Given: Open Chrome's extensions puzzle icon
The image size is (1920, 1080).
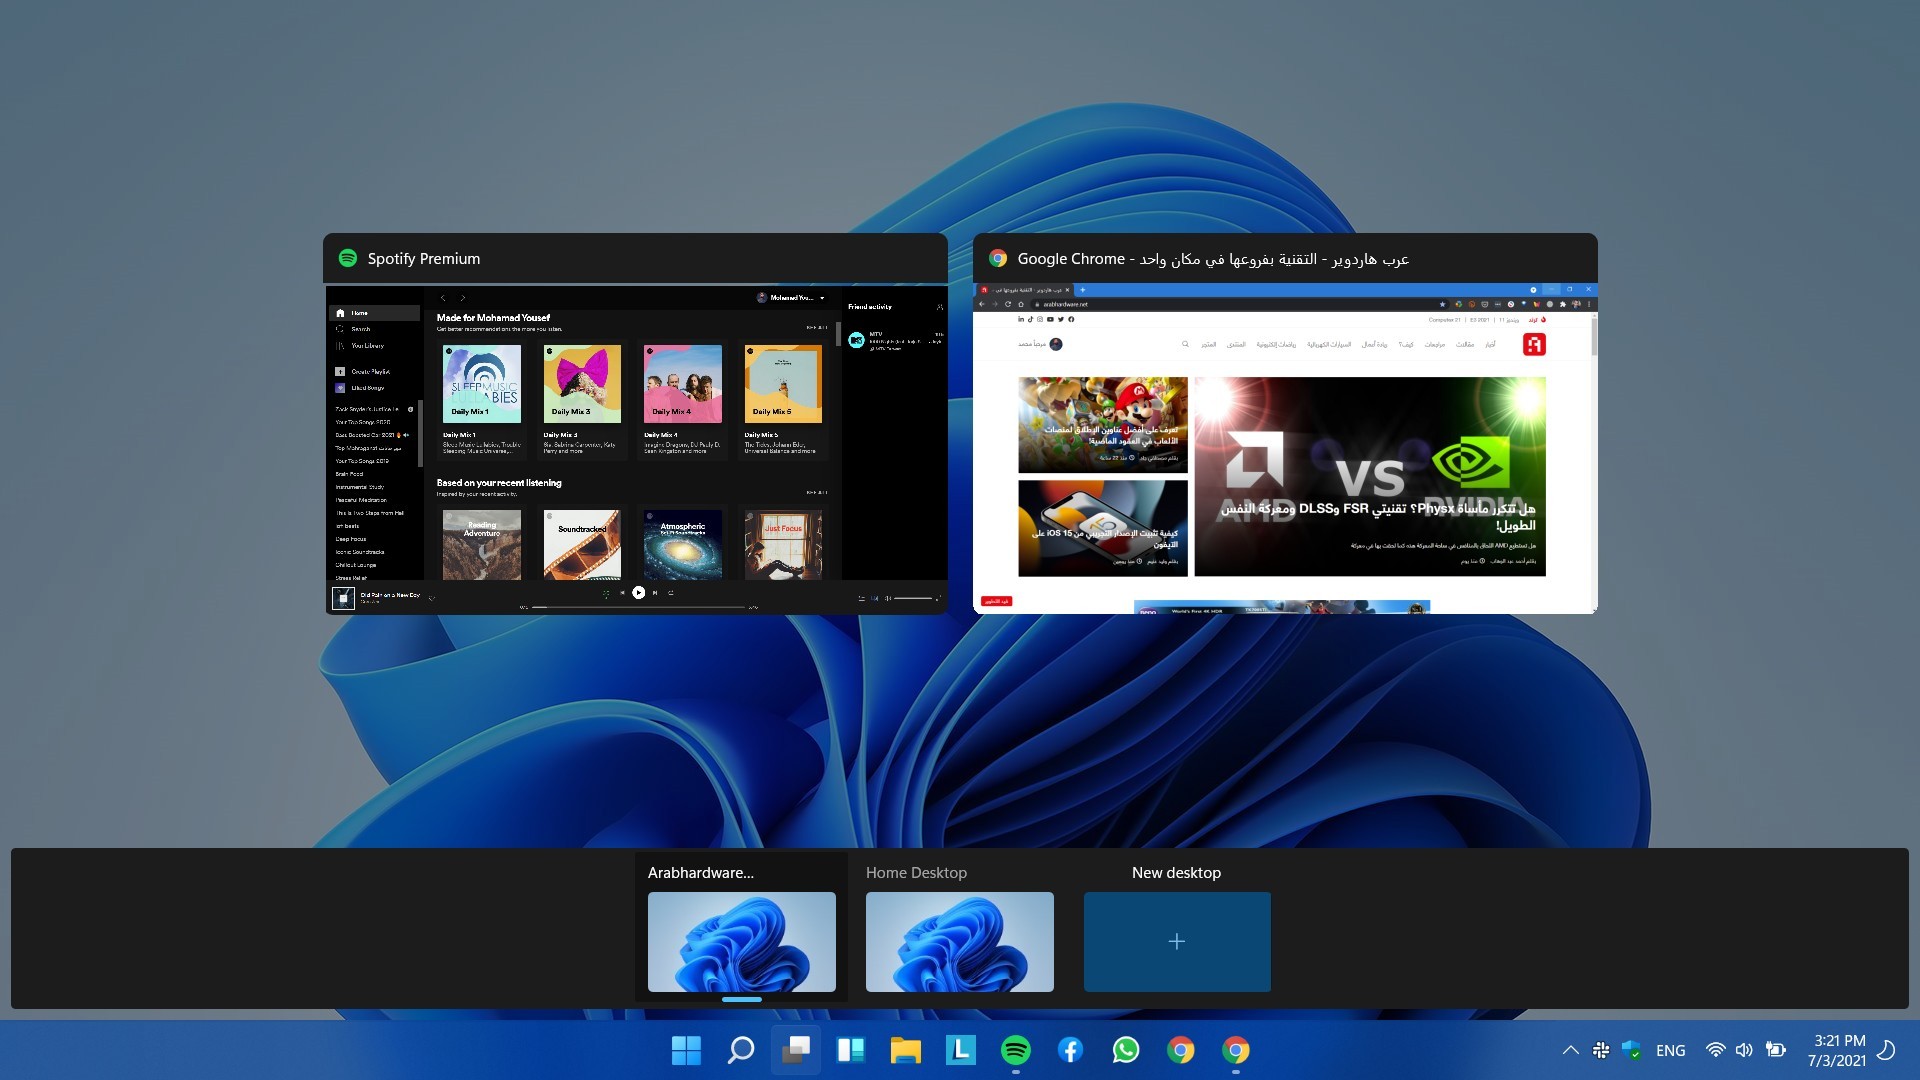Looking at the screenshot, I should click(x=1563, y=304).
